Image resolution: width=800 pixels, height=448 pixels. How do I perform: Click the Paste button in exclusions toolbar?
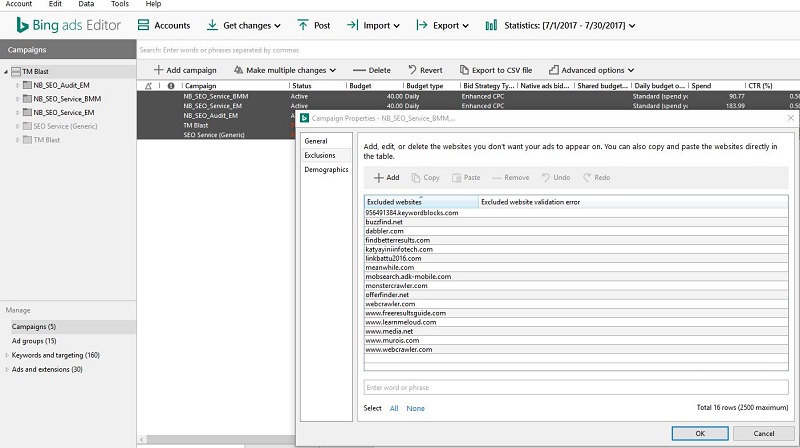pos(466,178)
